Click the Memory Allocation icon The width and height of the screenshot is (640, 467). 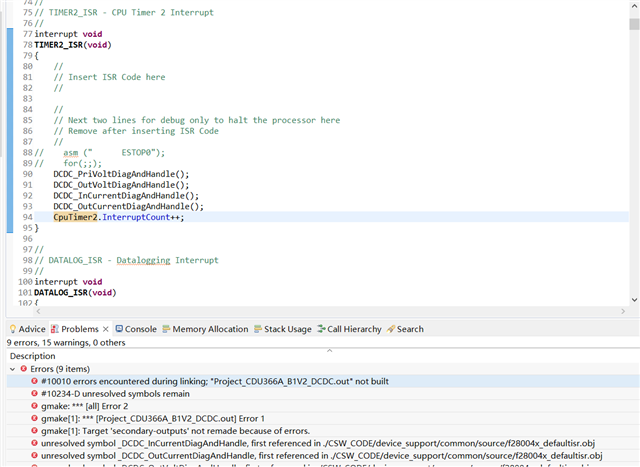166,329
